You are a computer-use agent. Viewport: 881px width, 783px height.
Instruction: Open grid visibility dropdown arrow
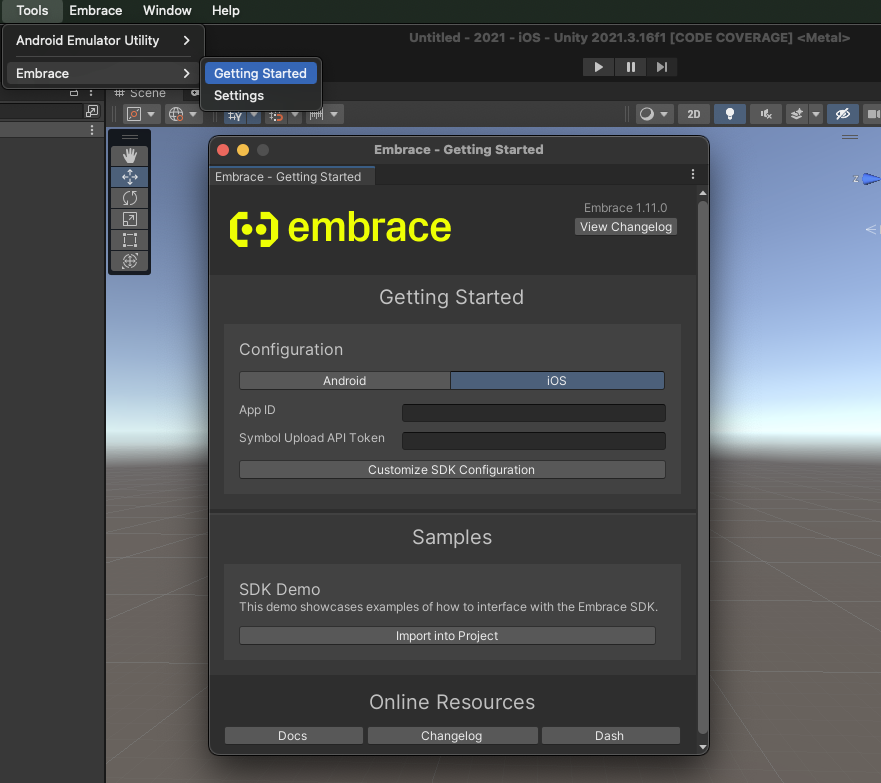254,115
